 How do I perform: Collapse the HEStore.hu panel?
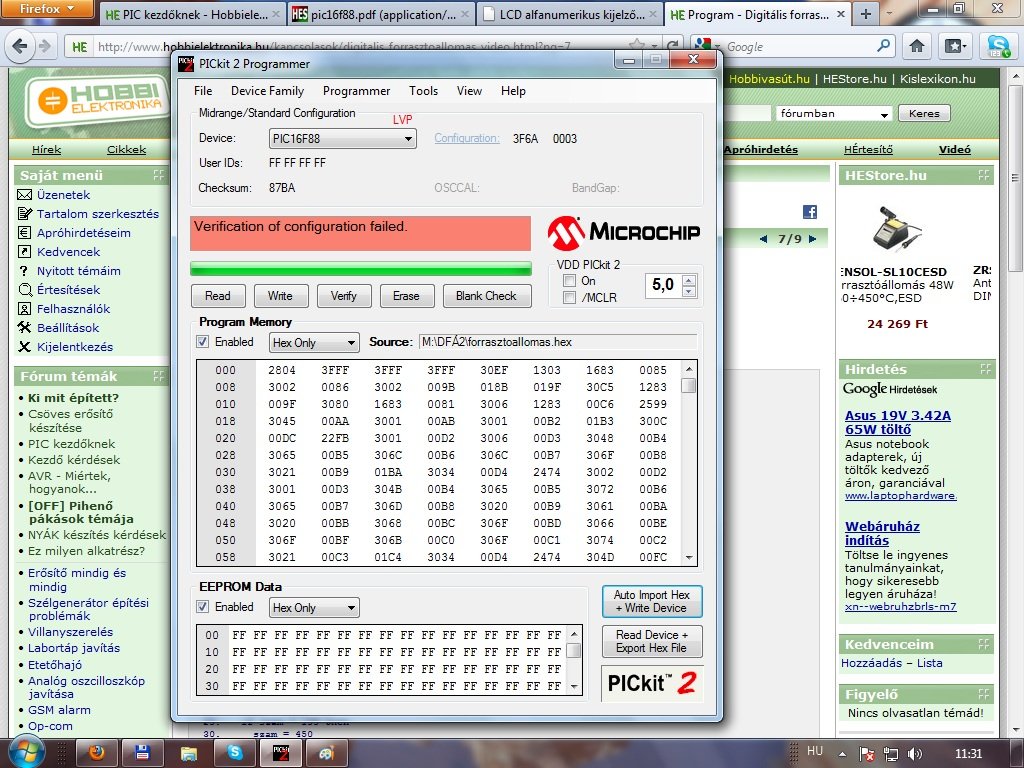point(985,175)
